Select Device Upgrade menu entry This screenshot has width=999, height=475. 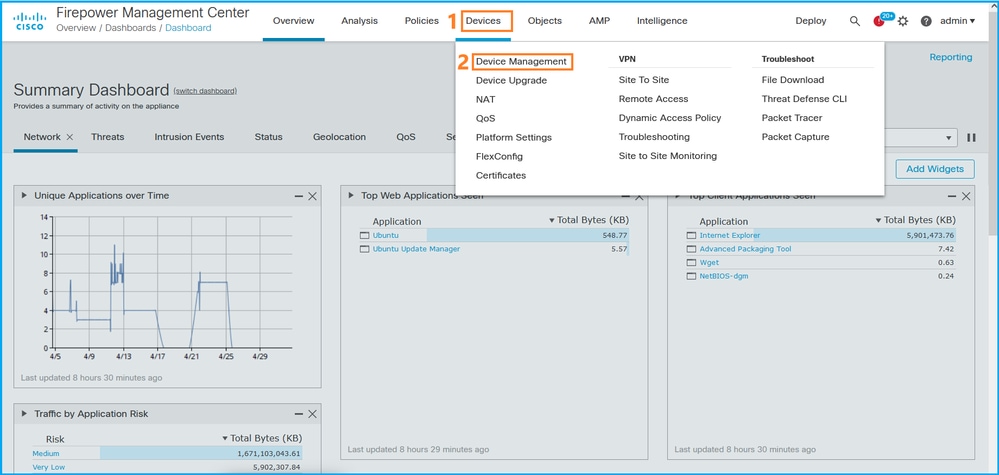coord(511,80)
